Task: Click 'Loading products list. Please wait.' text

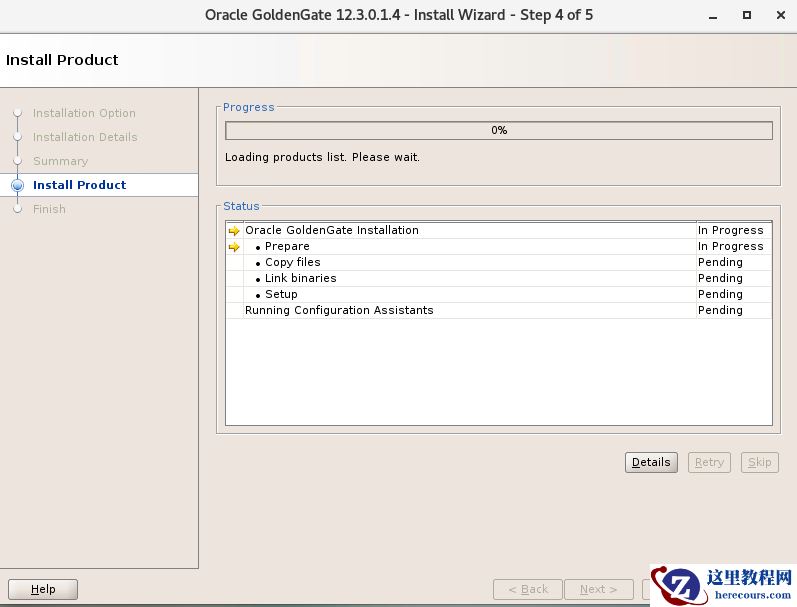Action: (x=322, y=157)
